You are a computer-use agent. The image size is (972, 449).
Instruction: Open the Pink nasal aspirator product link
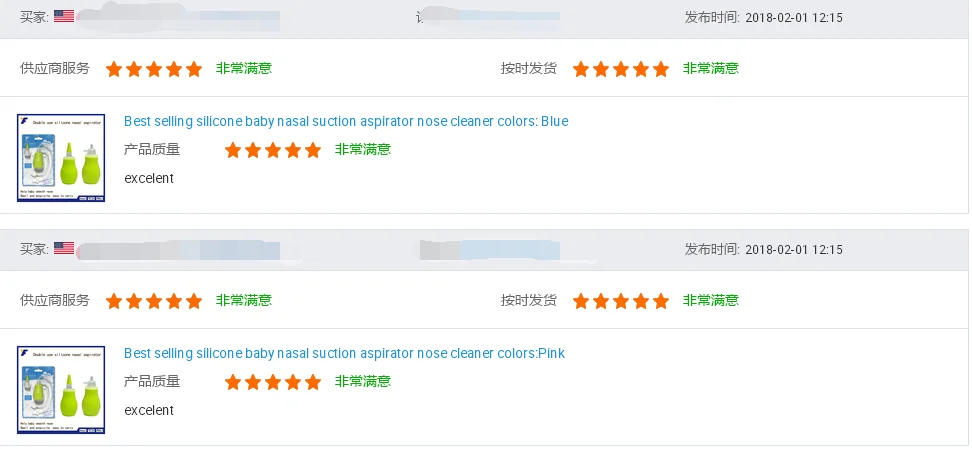344,353
